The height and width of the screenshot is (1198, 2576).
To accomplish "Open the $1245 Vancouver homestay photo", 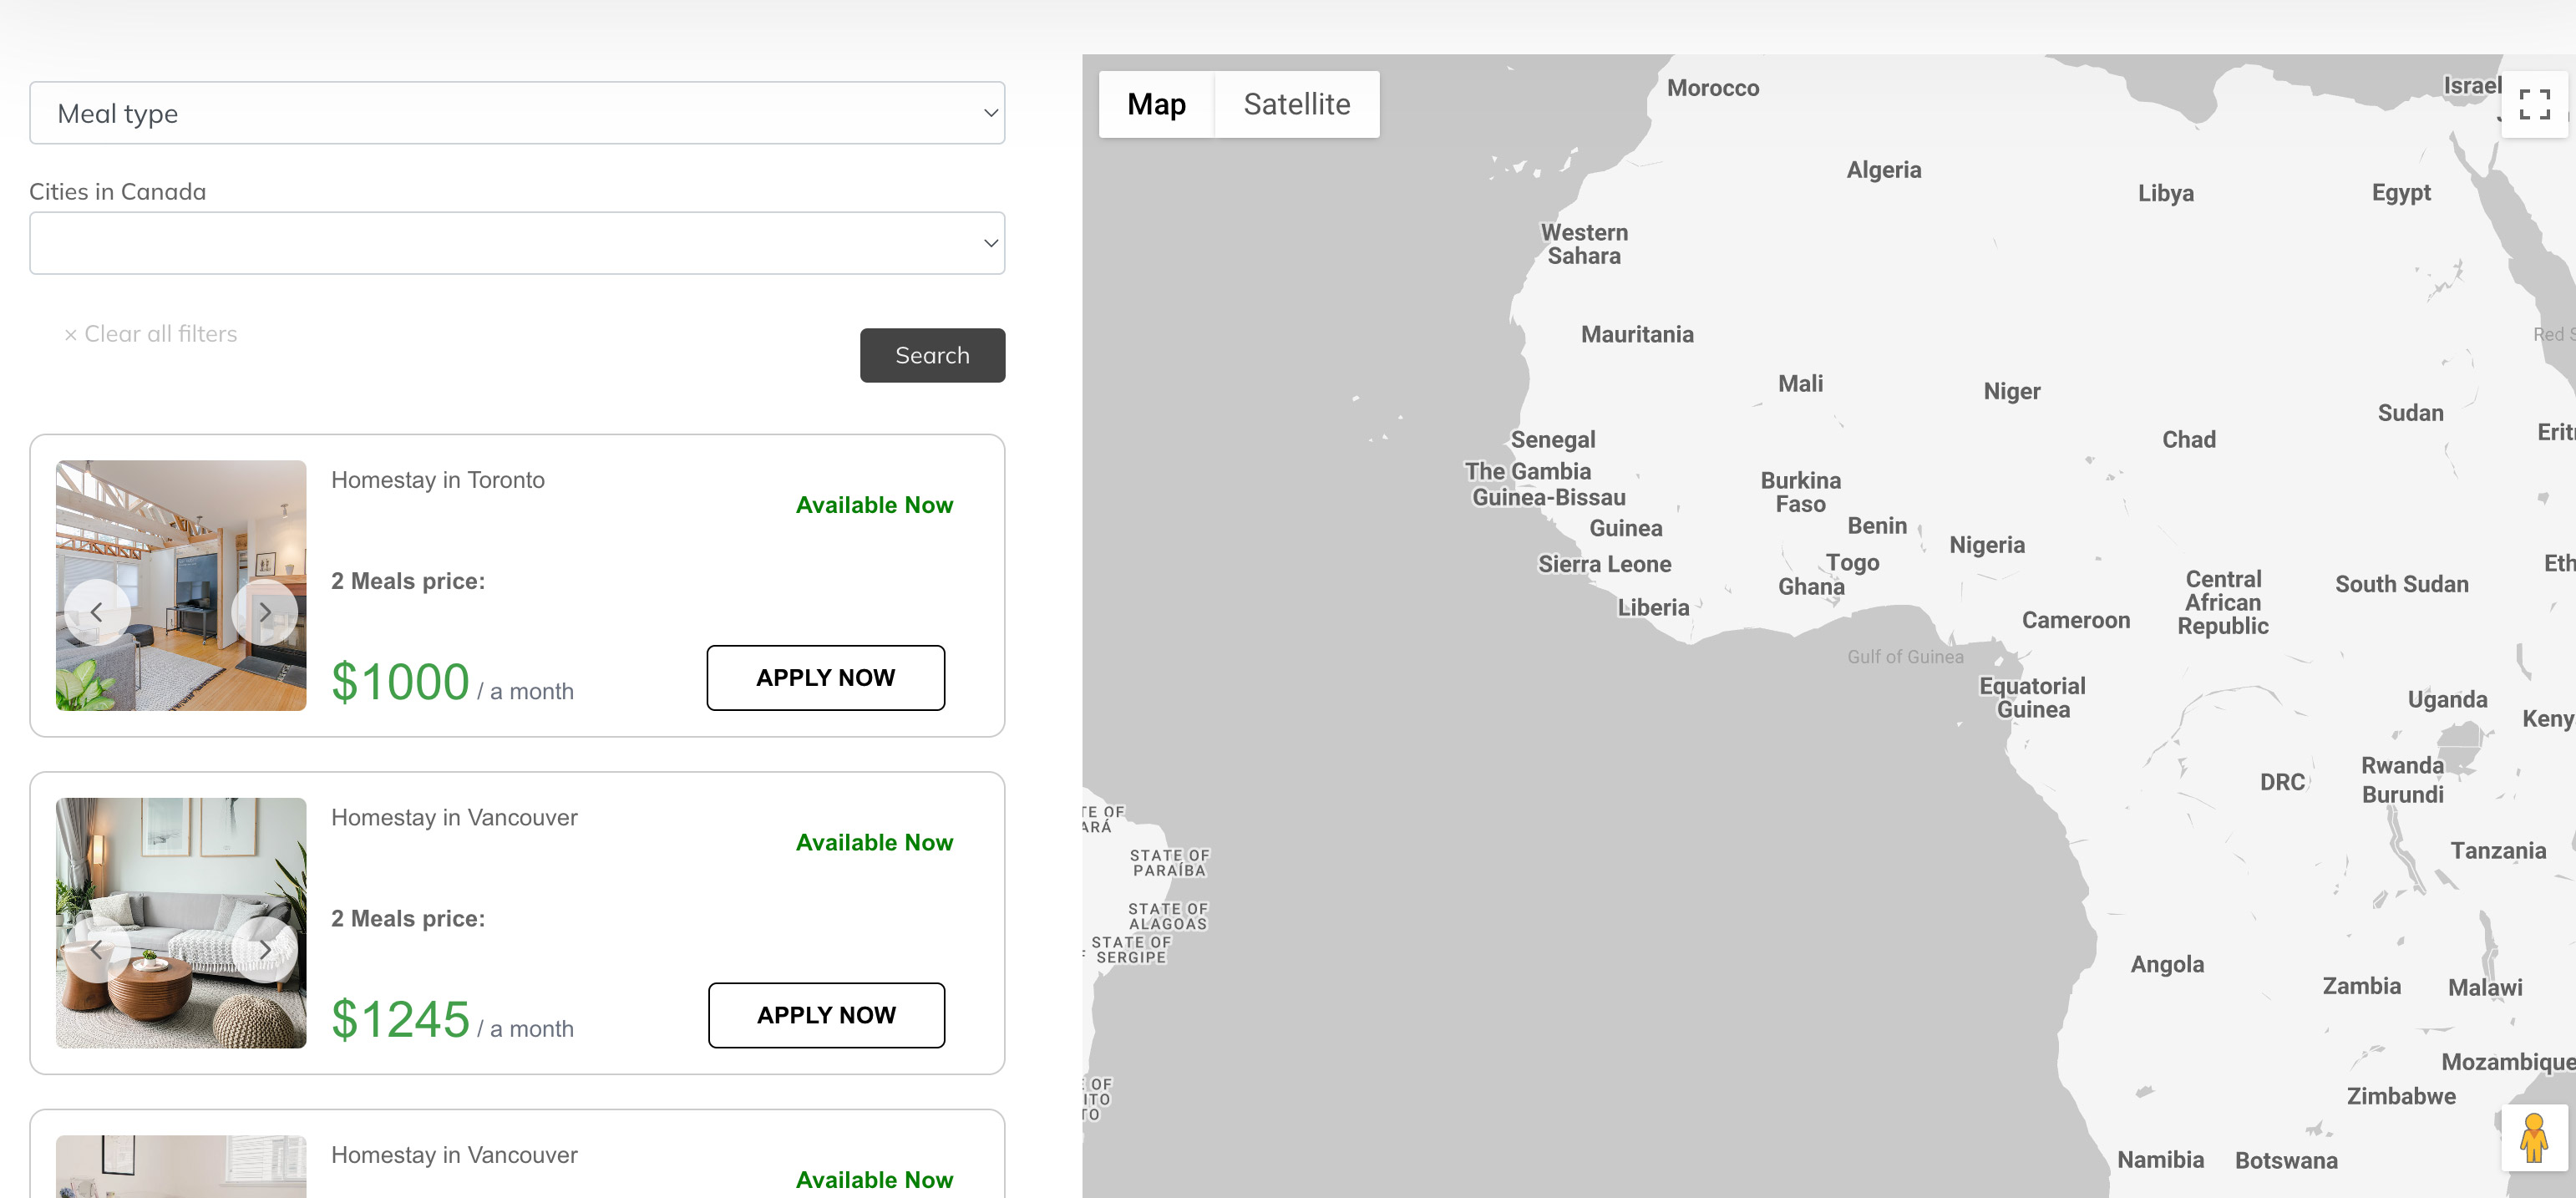I will pyautogui.click(x=181, y=923).
